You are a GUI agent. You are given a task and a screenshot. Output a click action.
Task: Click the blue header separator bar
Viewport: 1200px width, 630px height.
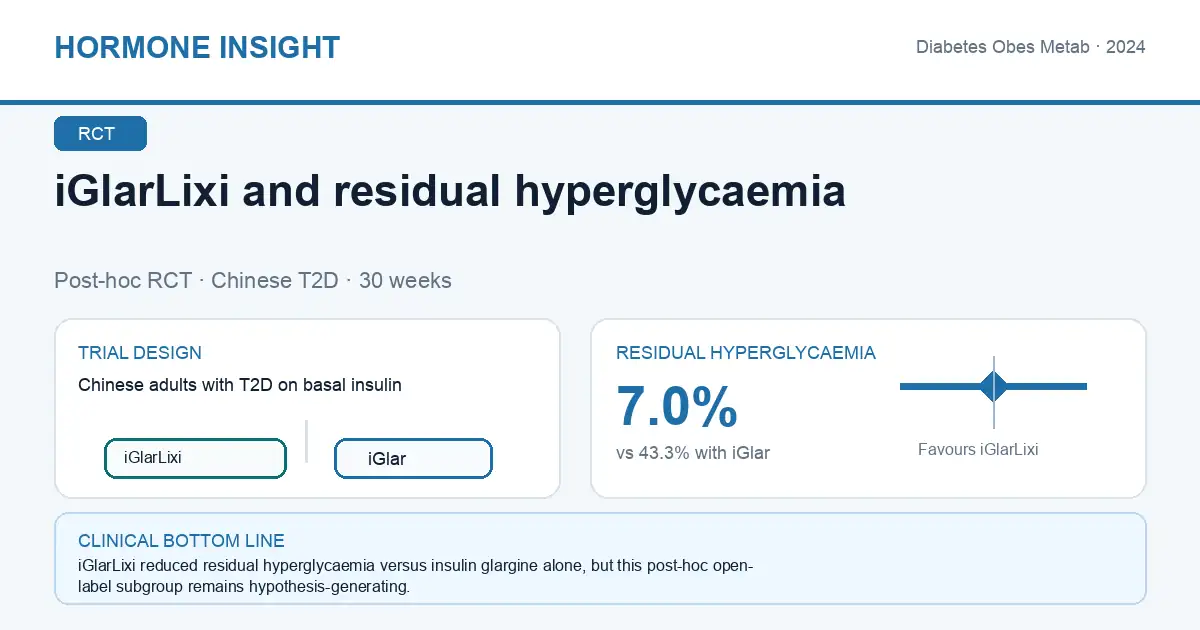coord(600,102)
